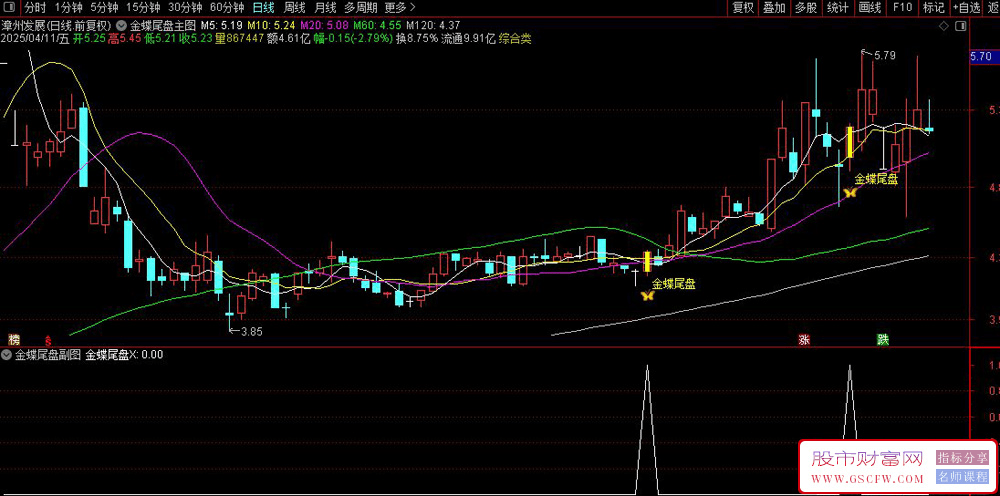The image size is (1000, 496).
Task: Click the magenta M20: 5.08 label
Action: (325, 26)
